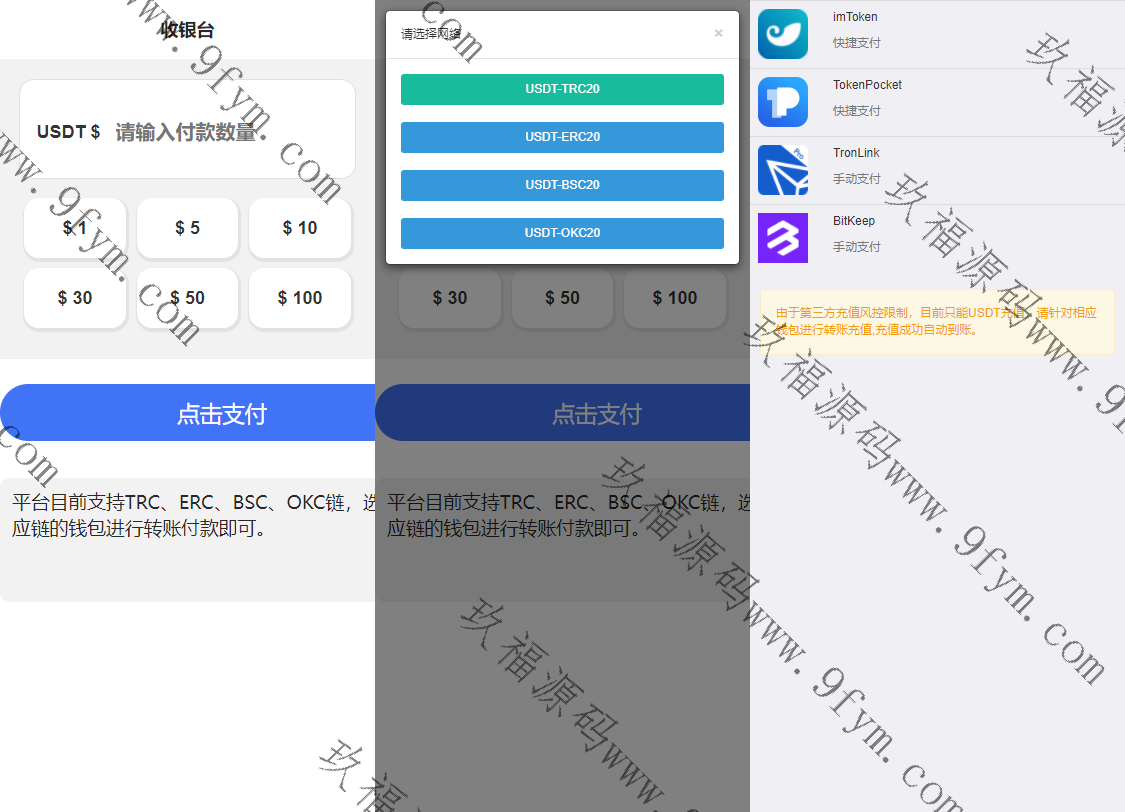Select the TronLink wallet icon
Viewport: 1125px width, 812px height.
(783, 169)
